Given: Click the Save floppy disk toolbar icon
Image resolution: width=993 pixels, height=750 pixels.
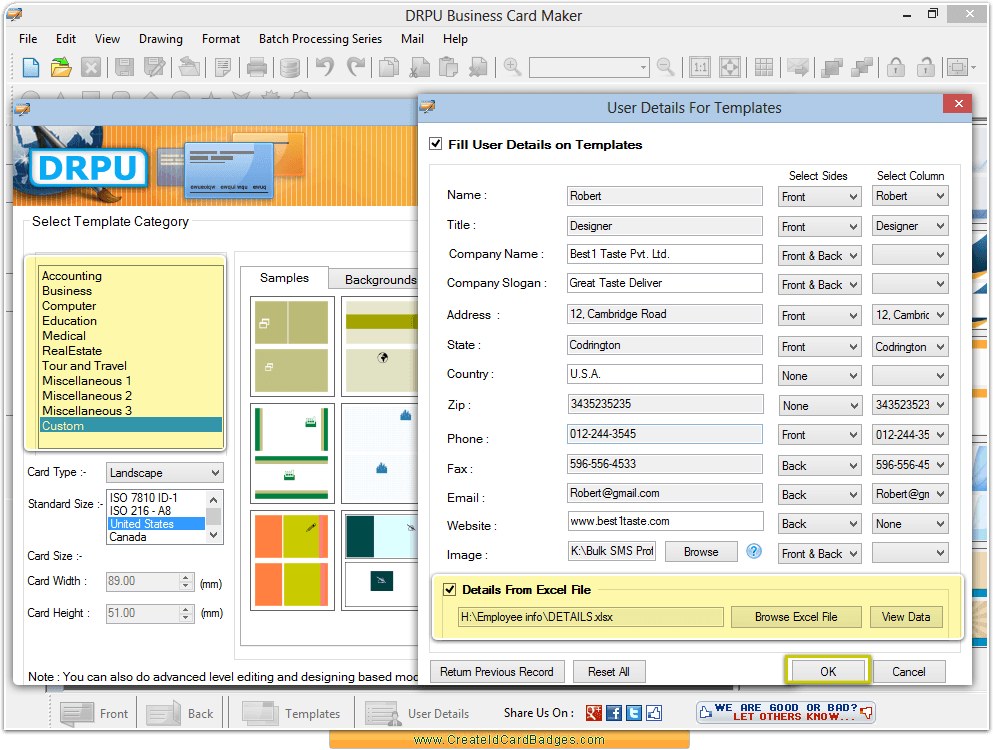Looking at the screenshot, I should [124, 67].
